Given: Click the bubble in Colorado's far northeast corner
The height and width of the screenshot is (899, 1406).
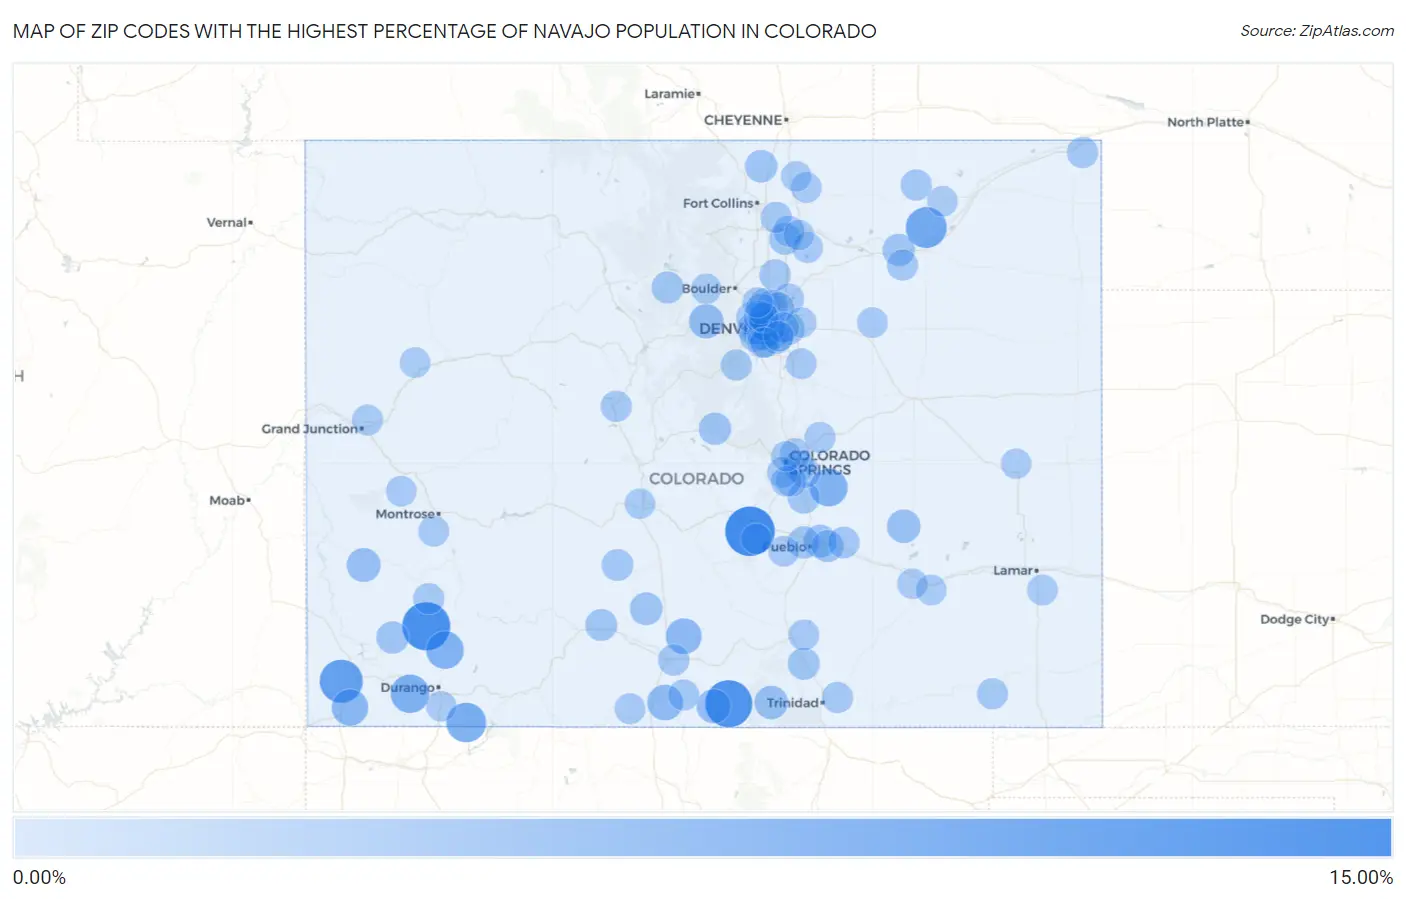Looking at the screenshot, I should coord(1082,152).
